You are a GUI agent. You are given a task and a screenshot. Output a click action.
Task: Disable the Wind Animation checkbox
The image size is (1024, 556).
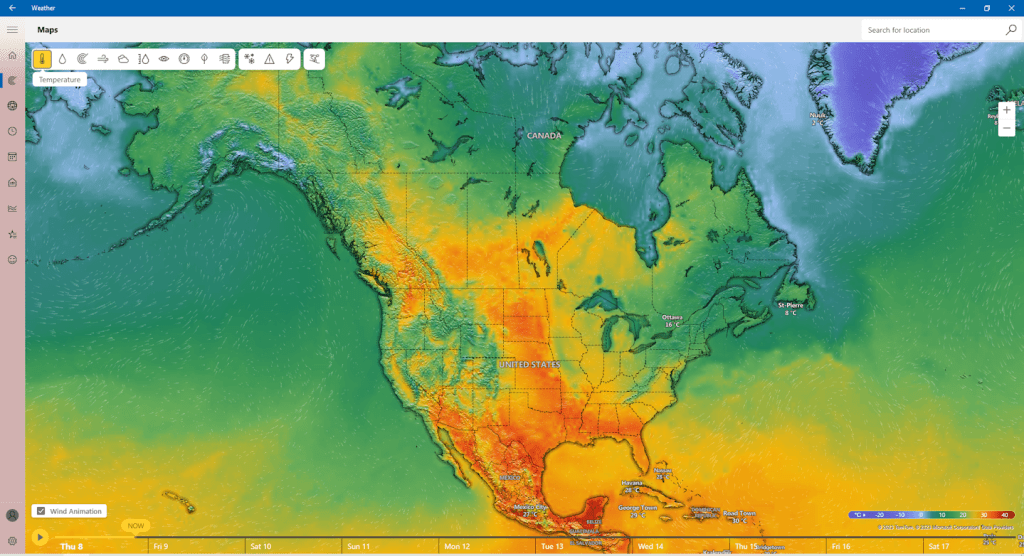tap(40, 511)
